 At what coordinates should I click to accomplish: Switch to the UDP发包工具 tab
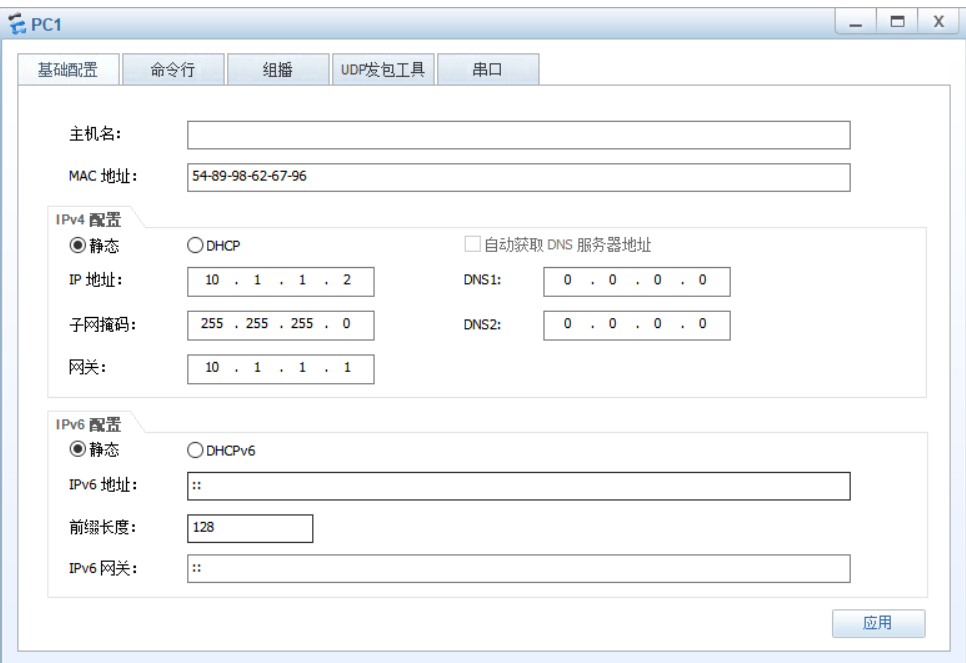click(x=383, y=70)
